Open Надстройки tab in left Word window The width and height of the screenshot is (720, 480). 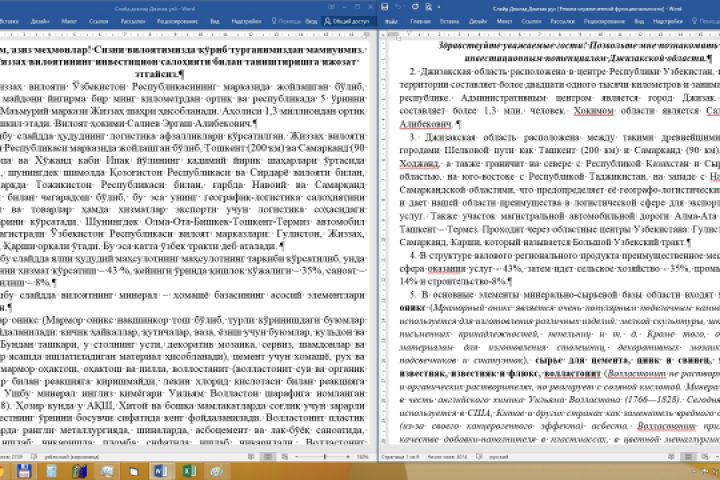tap(246, 21)
